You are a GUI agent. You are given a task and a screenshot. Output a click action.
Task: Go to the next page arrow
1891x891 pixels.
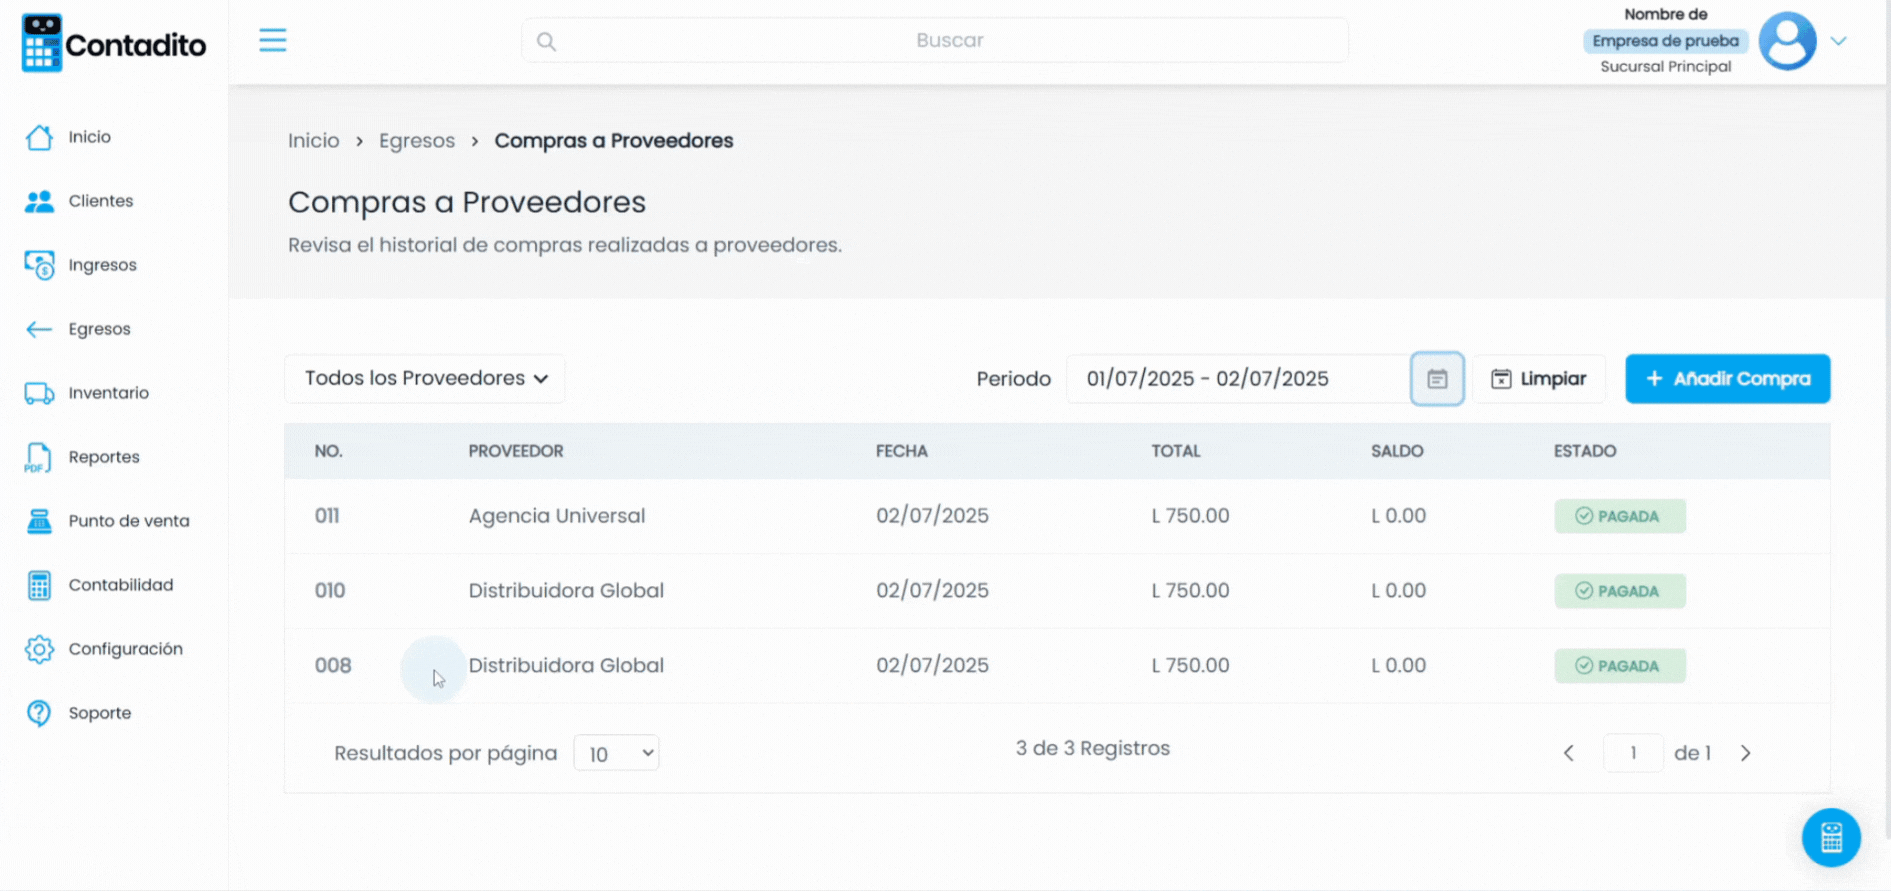pos(1745,753)
